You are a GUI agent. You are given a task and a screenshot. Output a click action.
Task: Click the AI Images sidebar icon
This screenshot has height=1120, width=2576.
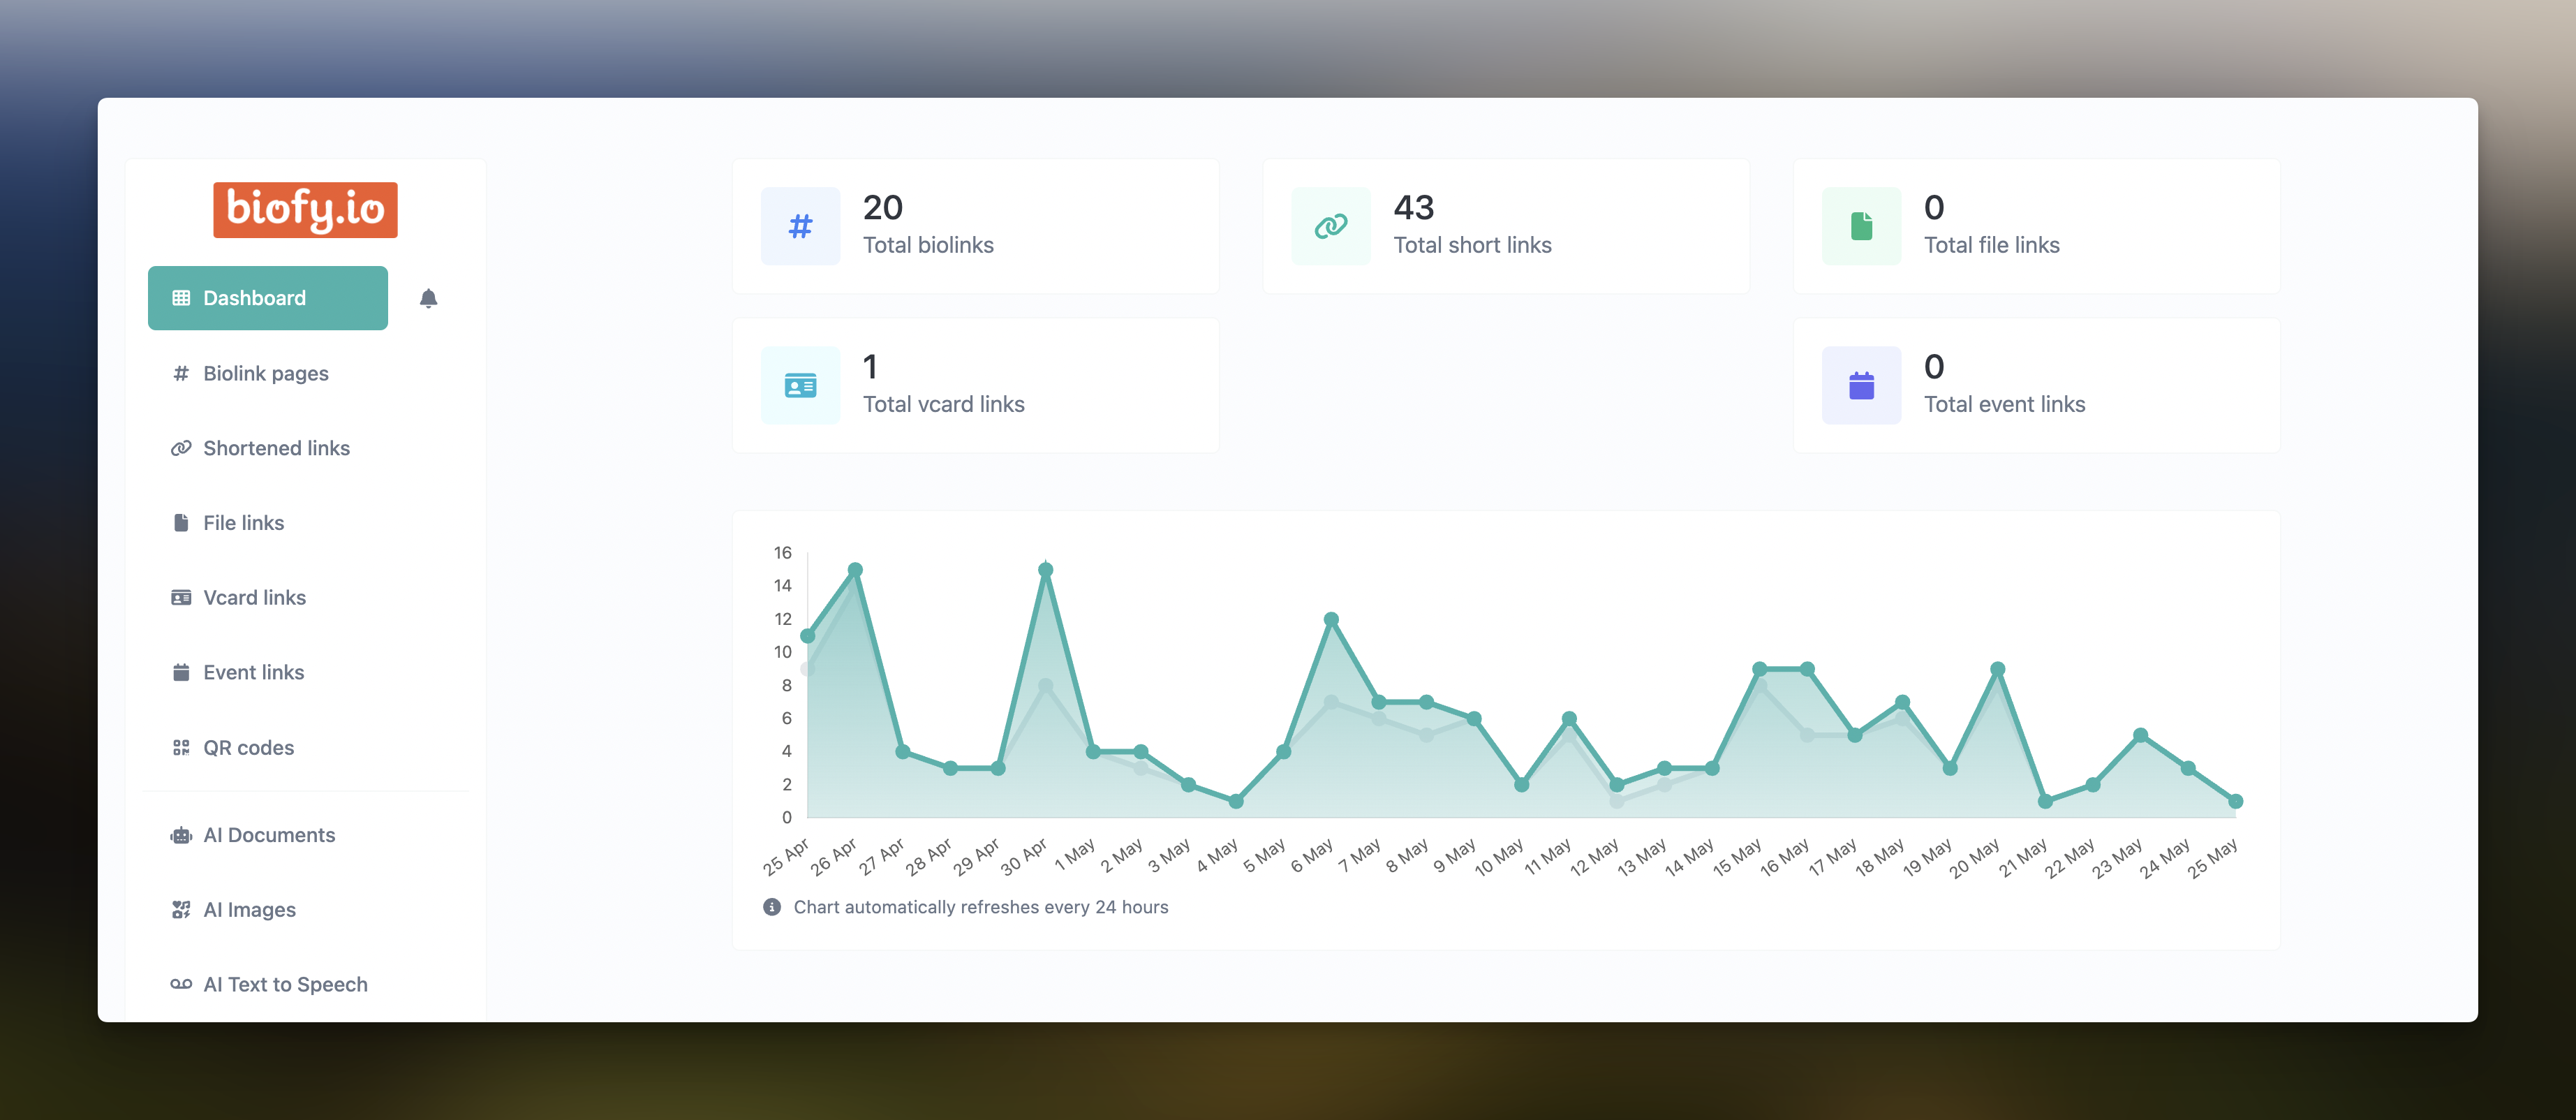pos(181,909)
